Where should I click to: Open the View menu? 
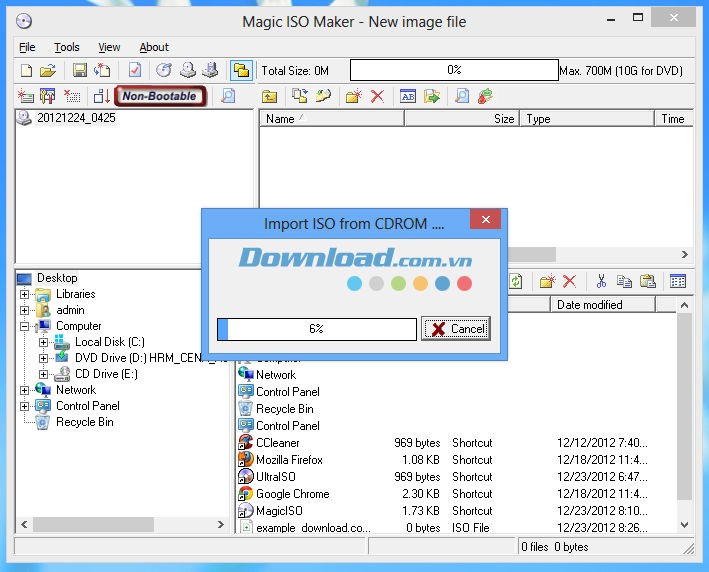point(109,47)
